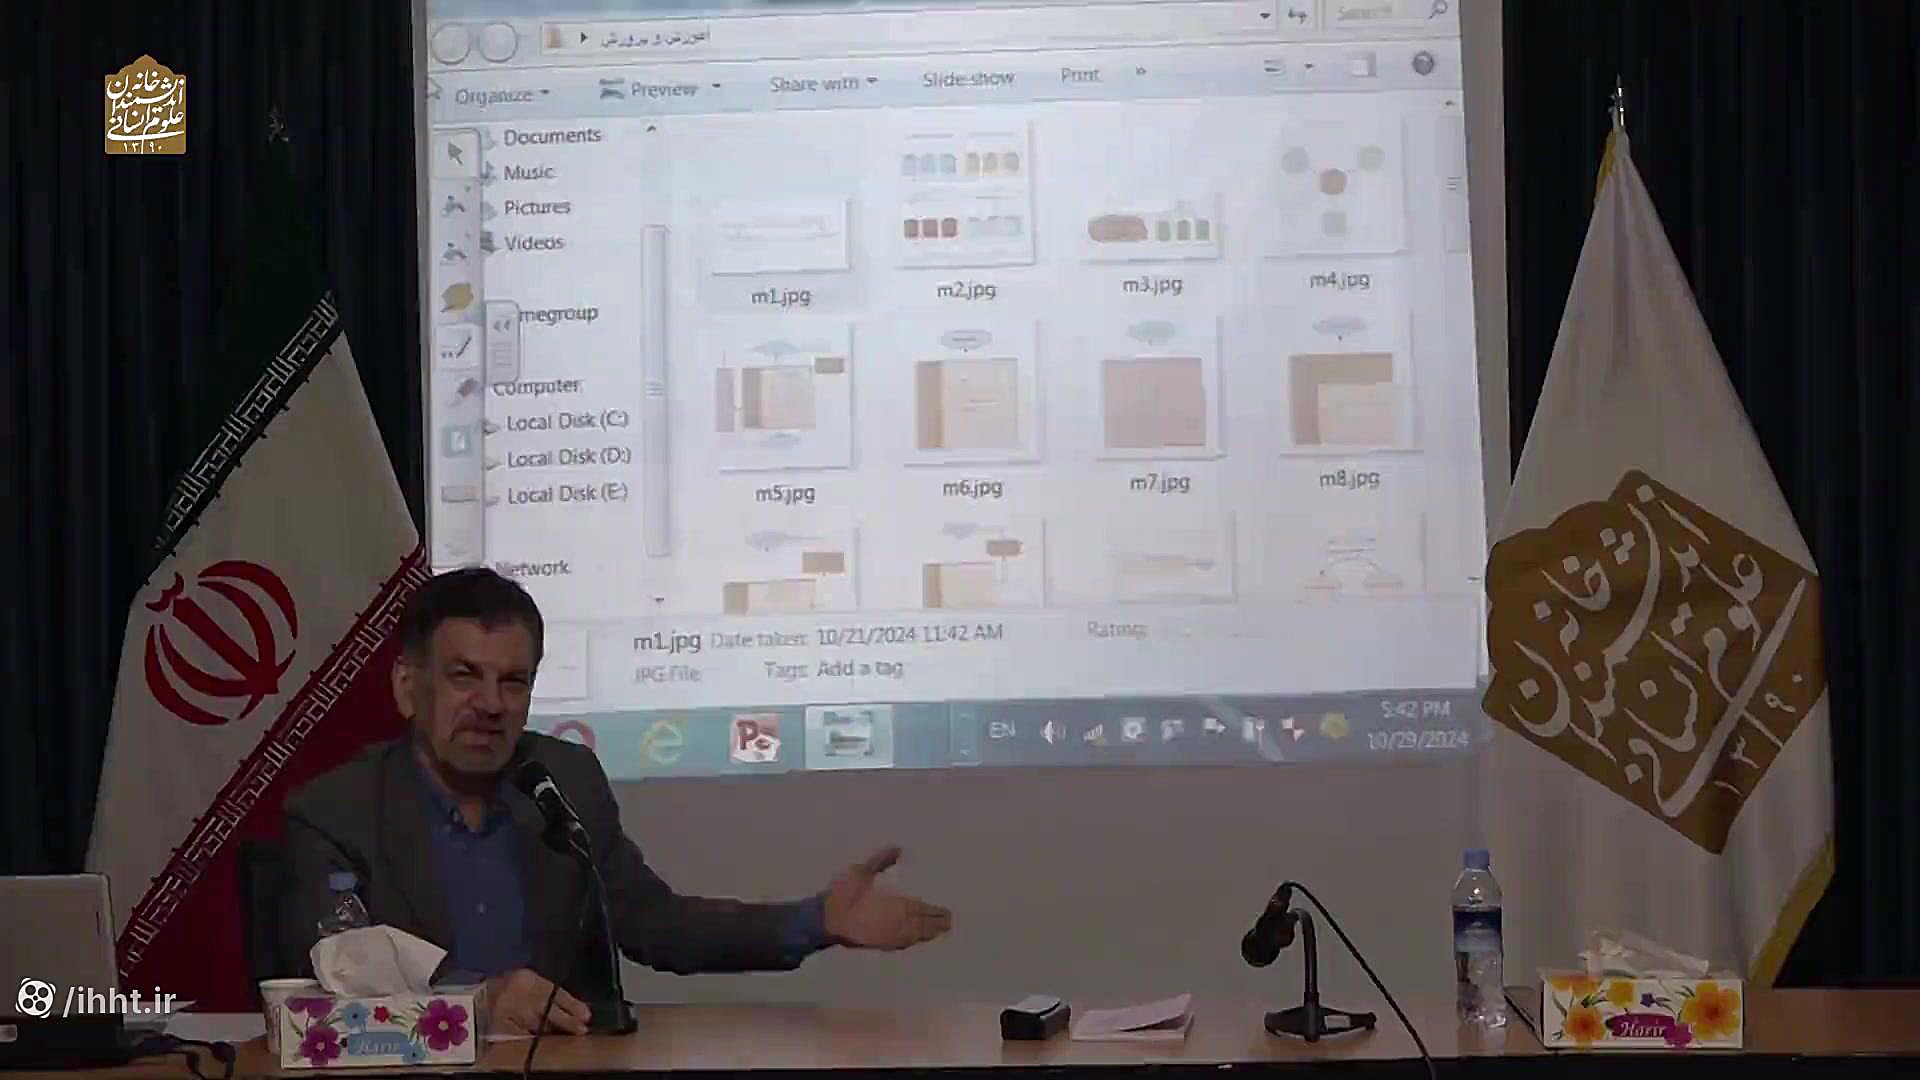1920x1080 pixels.
Task: Open PowerPoint from the taskbar
Action: click(x=757, y=739)
